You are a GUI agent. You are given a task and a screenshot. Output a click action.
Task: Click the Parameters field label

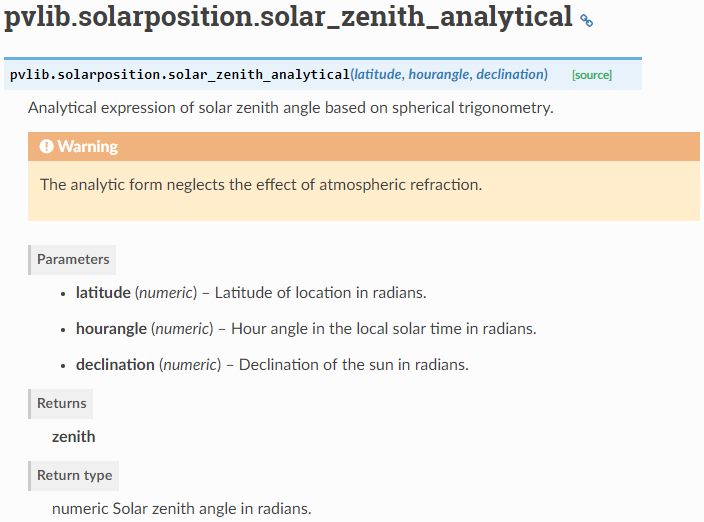tap(73, 259)
